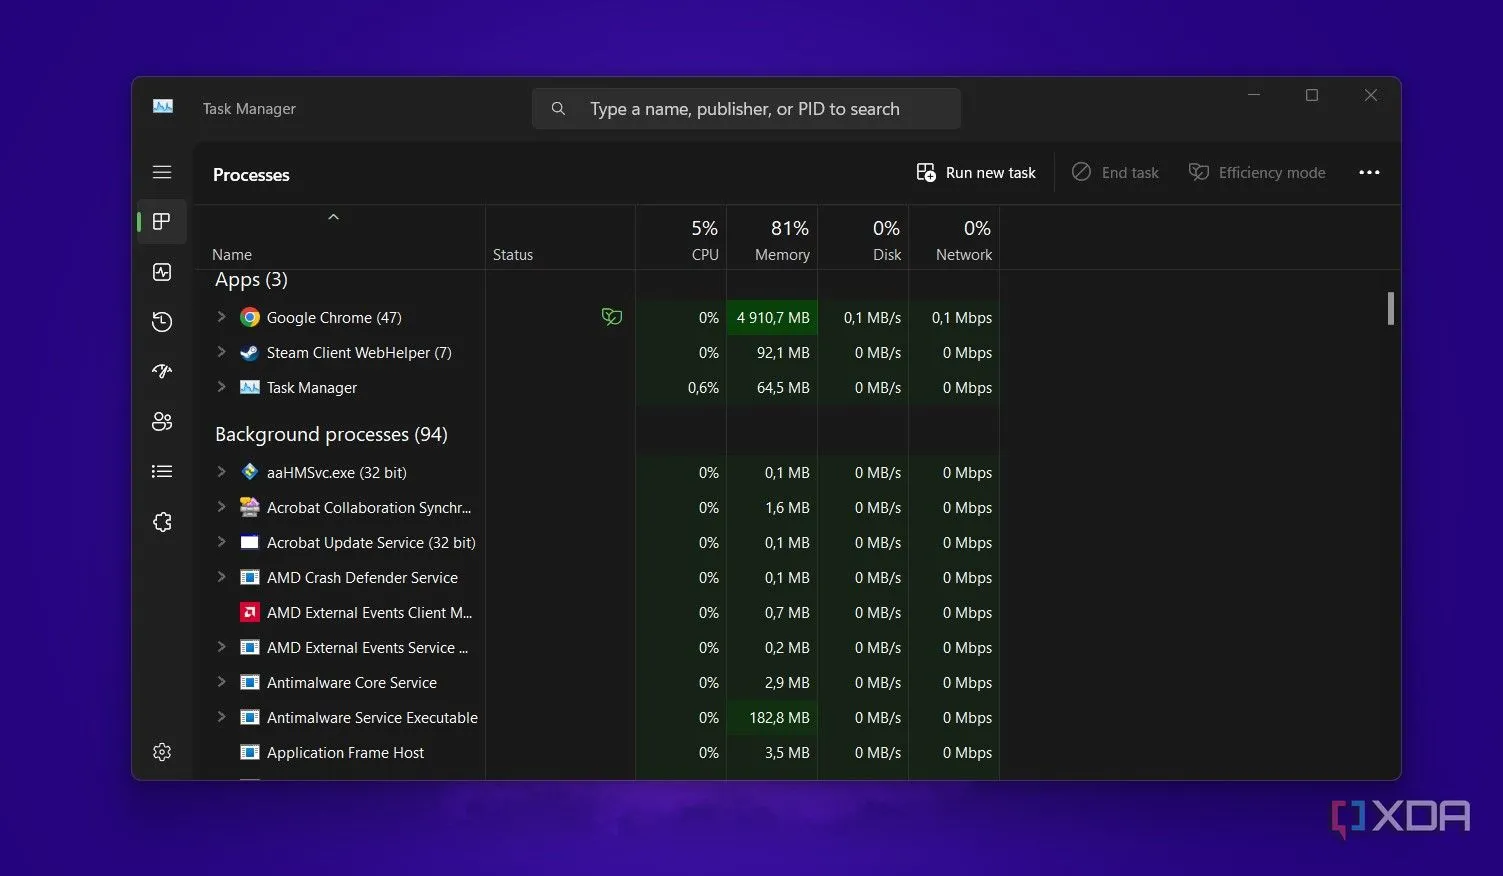This screenshot has height=876, width=1503.
Task: Click Task Manager's 0,6% CPU cell
Action: [681, 387]
